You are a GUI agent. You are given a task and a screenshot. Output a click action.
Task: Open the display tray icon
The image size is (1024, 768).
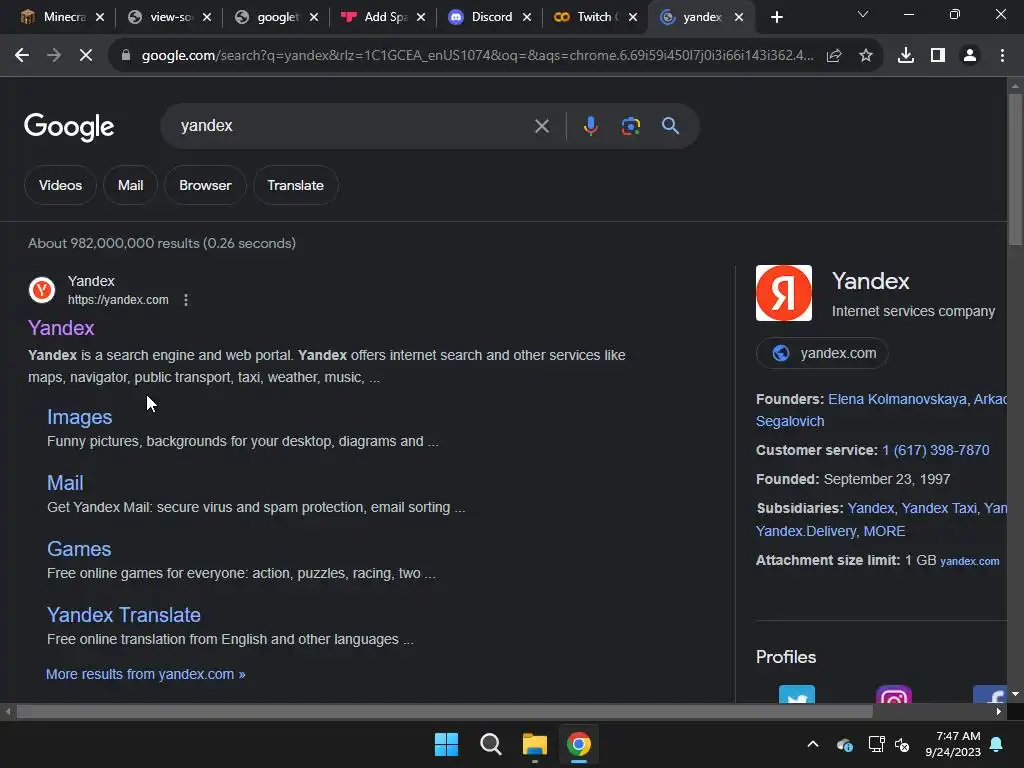(x=876, y=744)
